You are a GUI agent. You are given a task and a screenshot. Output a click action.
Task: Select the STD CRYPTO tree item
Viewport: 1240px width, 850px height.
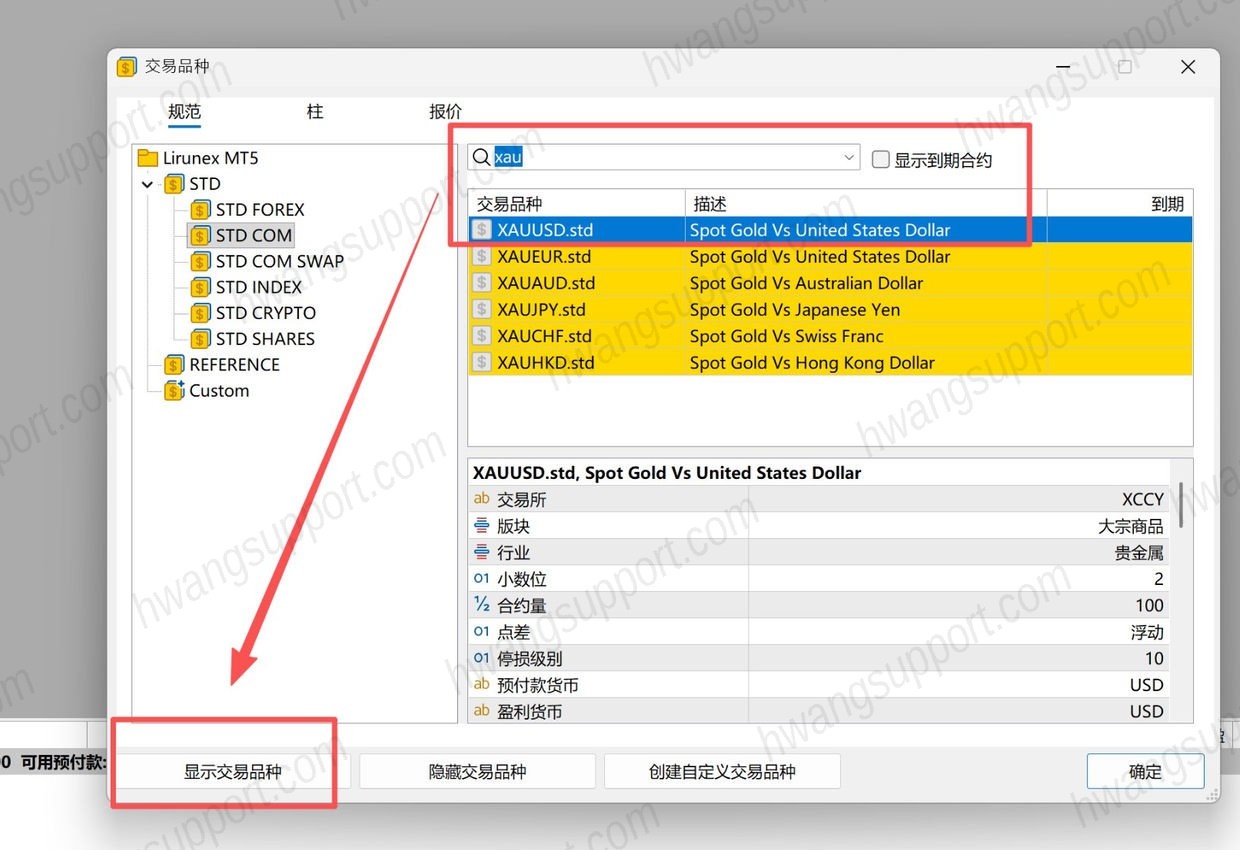265,313
